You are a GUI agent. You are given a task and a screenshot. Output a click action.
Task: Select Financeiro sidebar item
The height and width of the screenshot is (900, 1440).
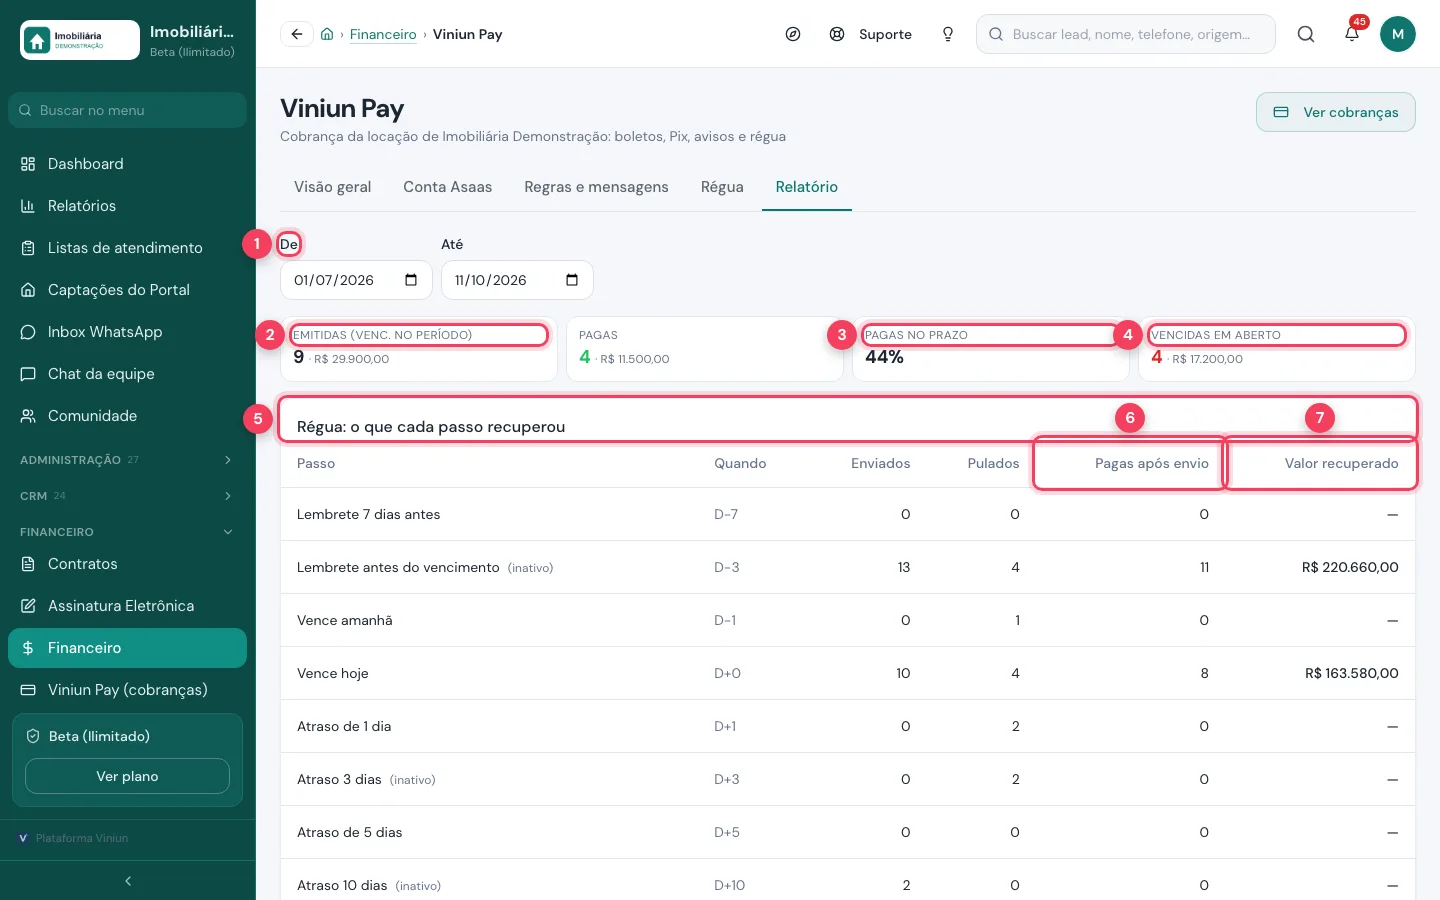click(x=128, y=648)
